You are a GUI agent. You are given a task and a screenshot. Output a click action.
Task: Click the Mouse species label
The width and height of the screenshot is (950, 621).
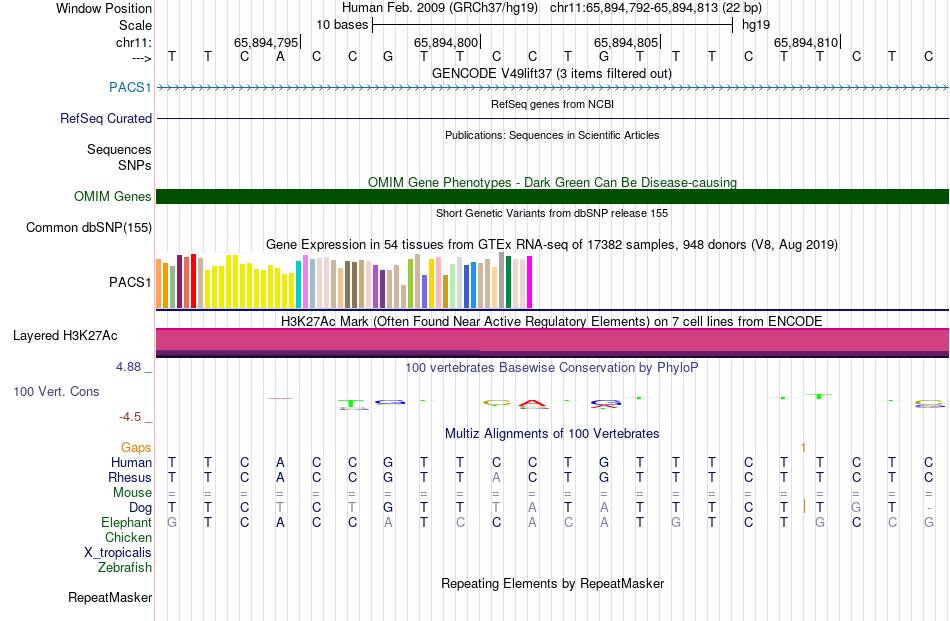click(132, 493)
